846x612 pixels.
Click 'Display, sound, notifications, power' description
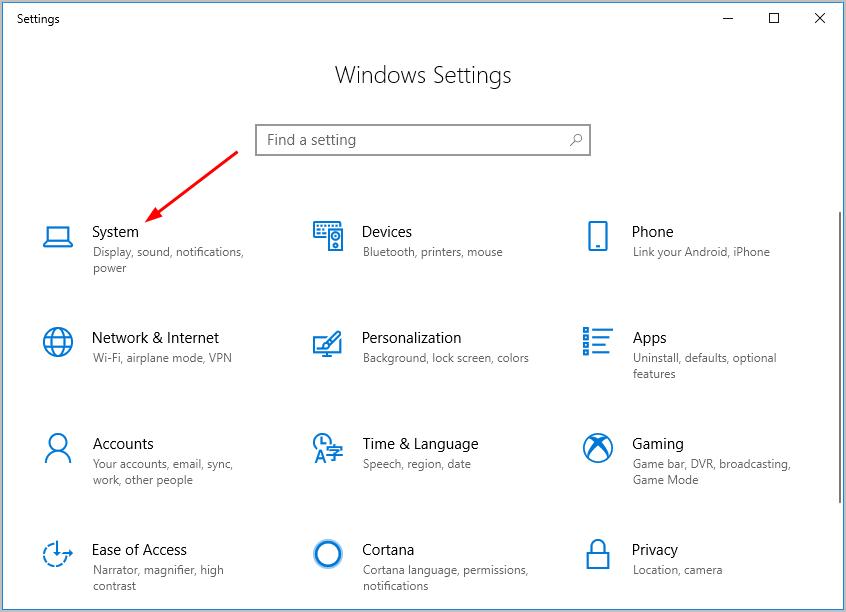pyautogui.click(x=168, y=260)
